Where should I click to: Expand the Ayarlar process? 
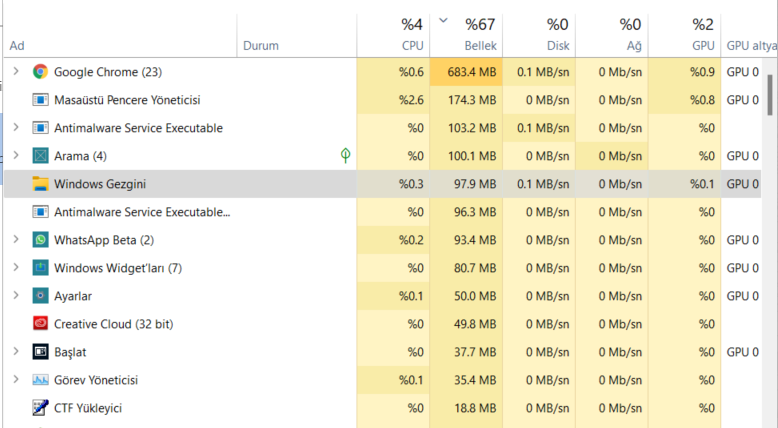16,296
